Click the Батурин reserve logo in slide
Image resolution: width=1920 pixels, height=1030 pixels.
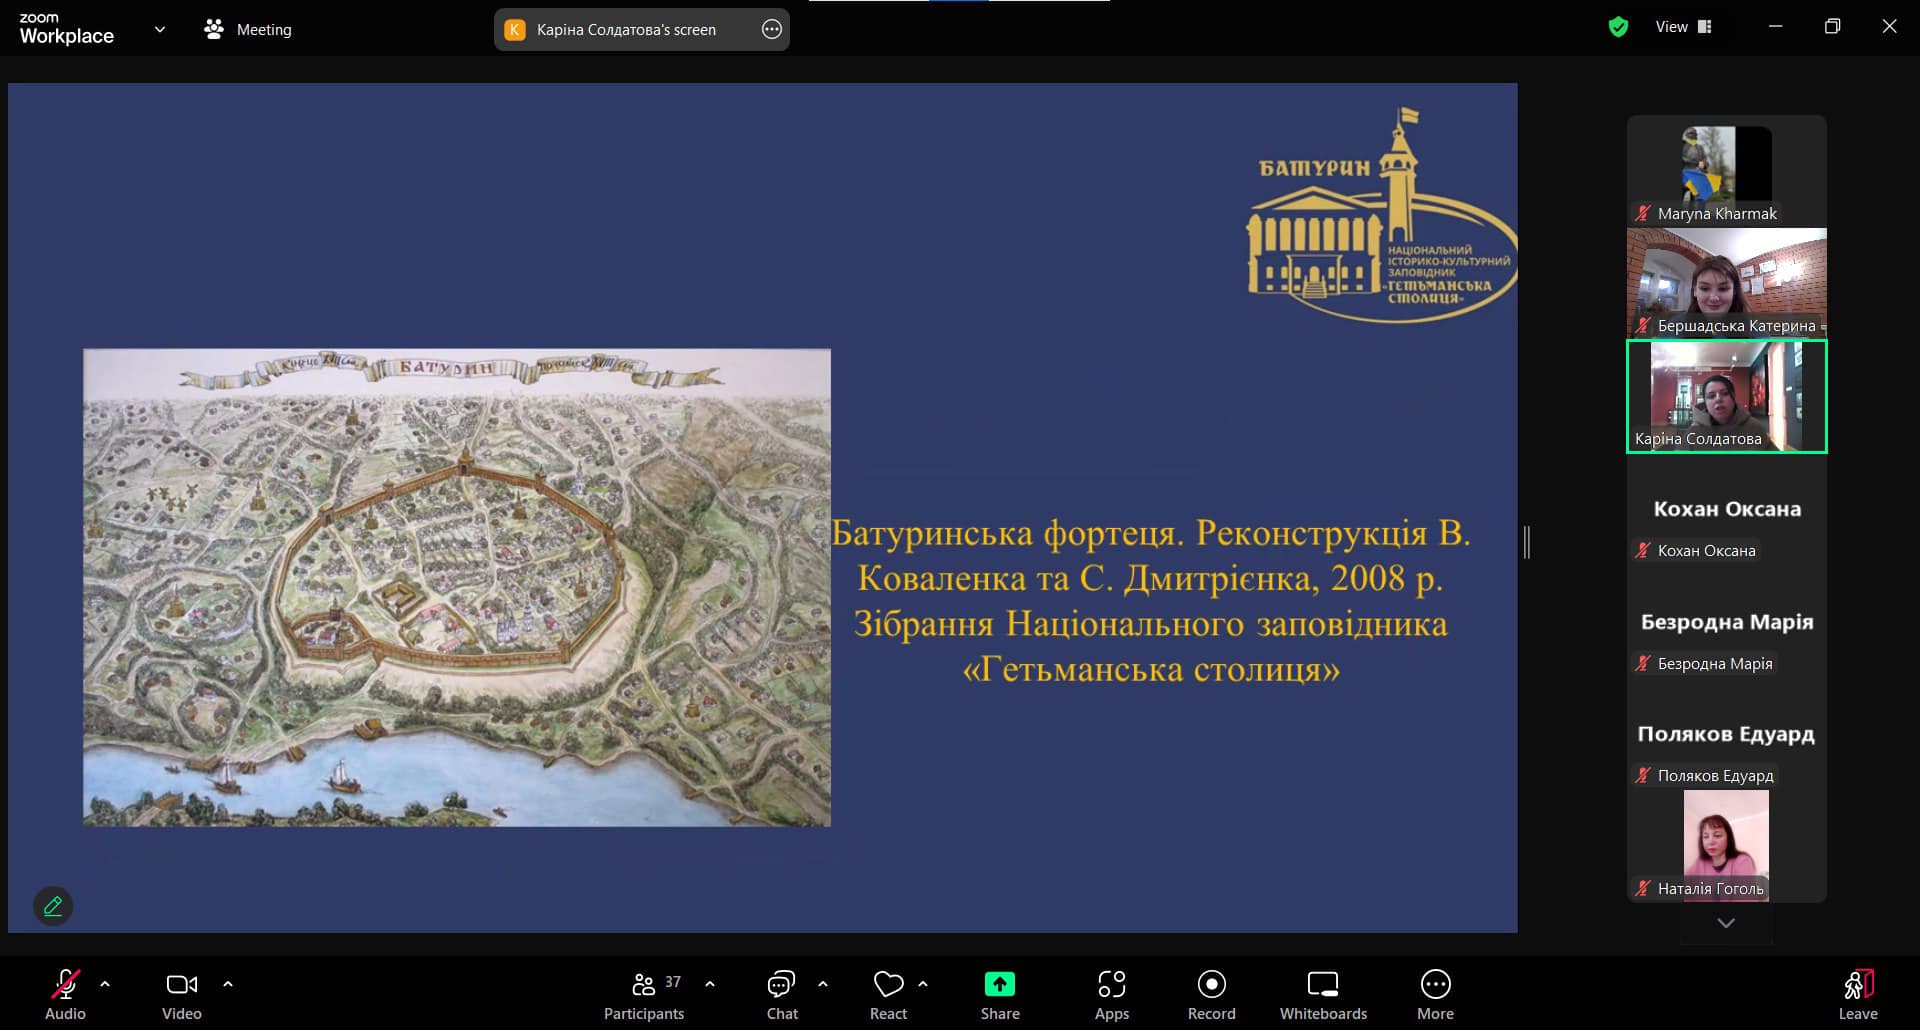[1381, 215]
